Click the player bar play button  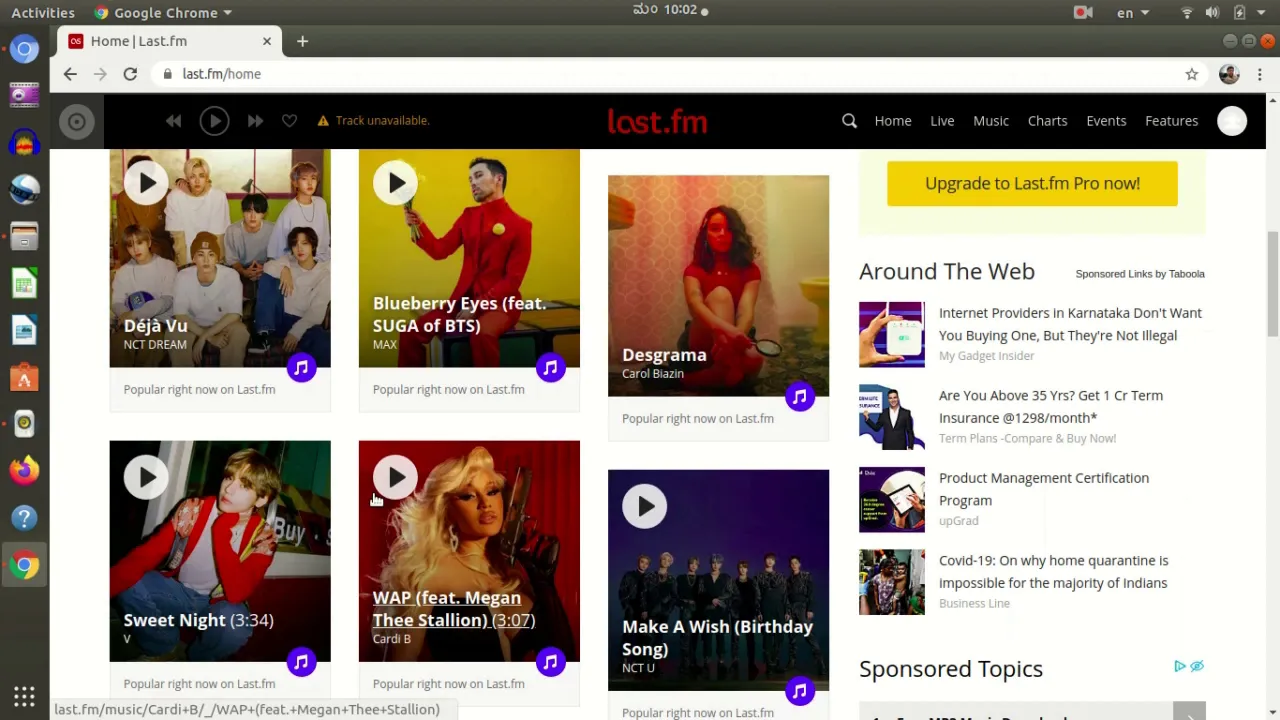click(x=214, y=121)
